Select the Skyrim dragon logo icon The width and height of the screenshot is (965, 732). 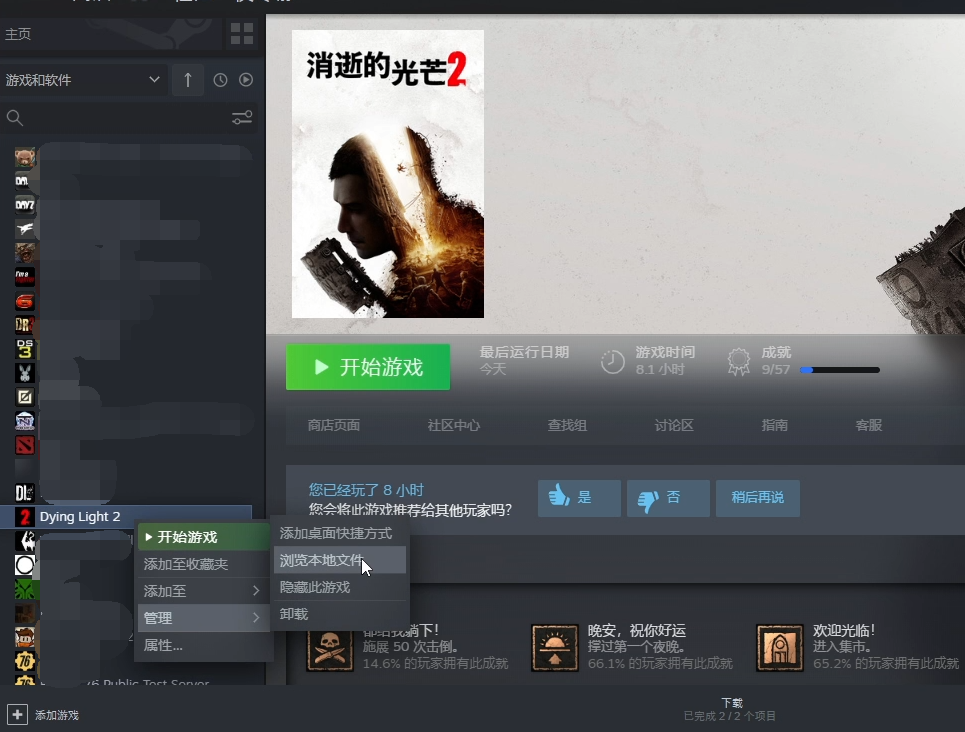(25, 541)
